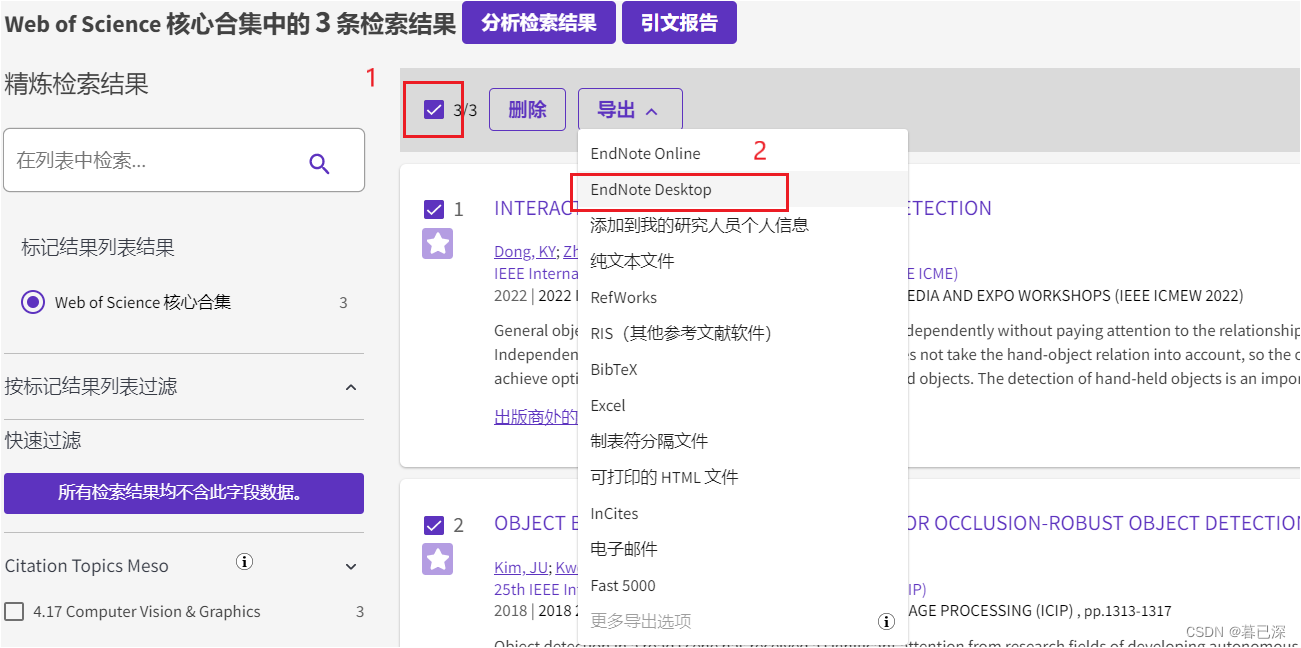
Task: Click 引文报告 button
Action: pos(679,22)
